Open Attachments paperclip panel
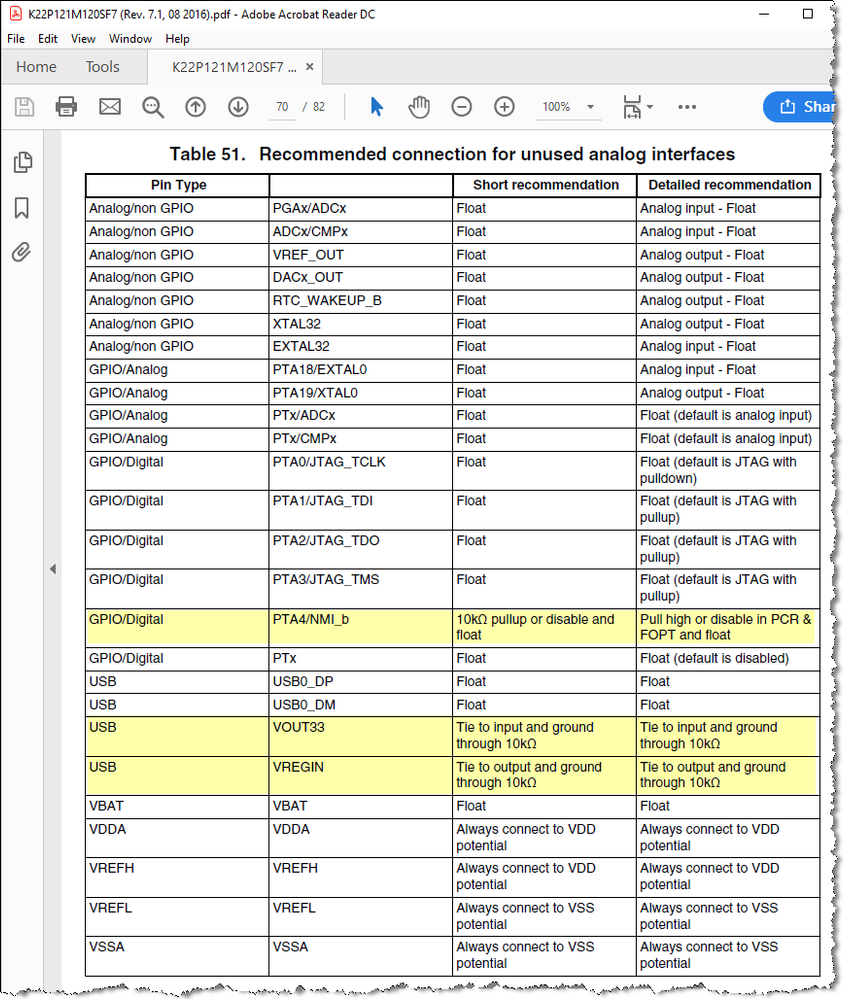Viewport: 844px width, 999px height. (x=22, y=252)
